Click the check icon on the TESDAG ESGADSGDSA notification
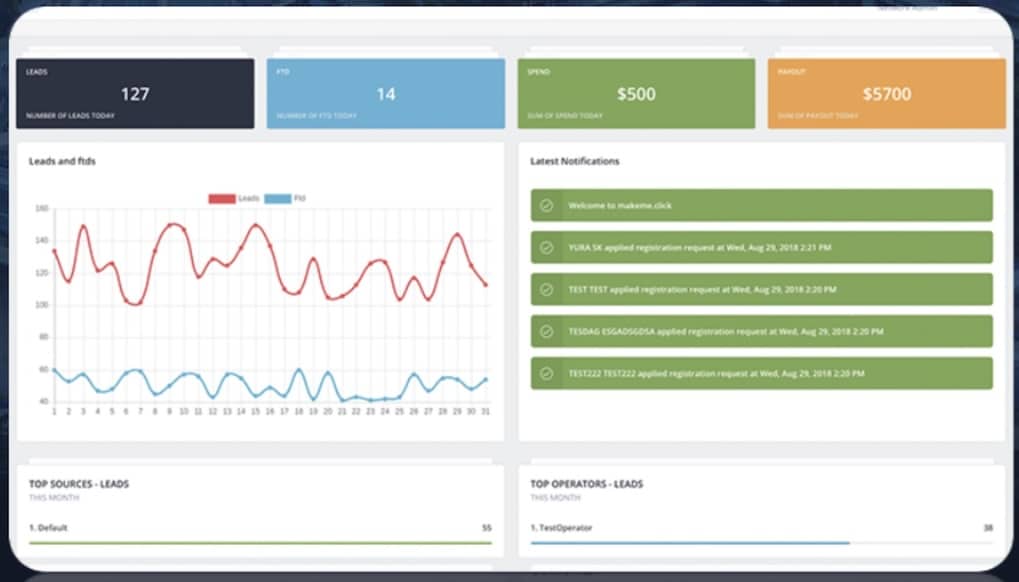1019x582 pixels. point(547,331)
